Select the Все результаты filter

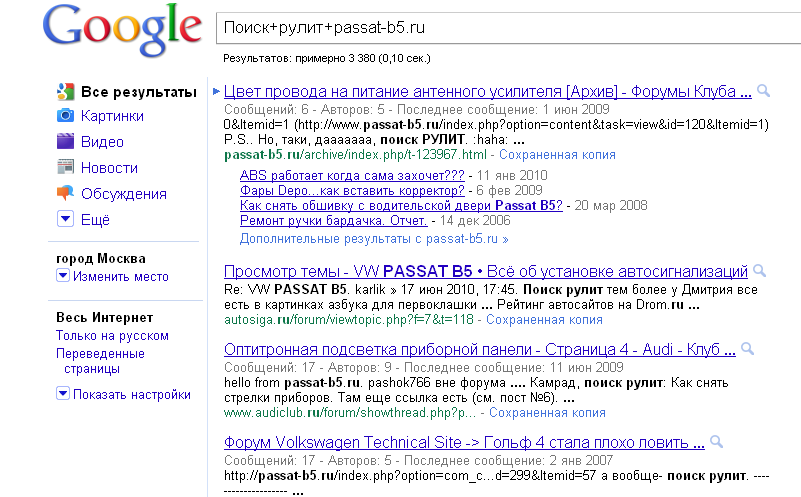tap(138, 92)
